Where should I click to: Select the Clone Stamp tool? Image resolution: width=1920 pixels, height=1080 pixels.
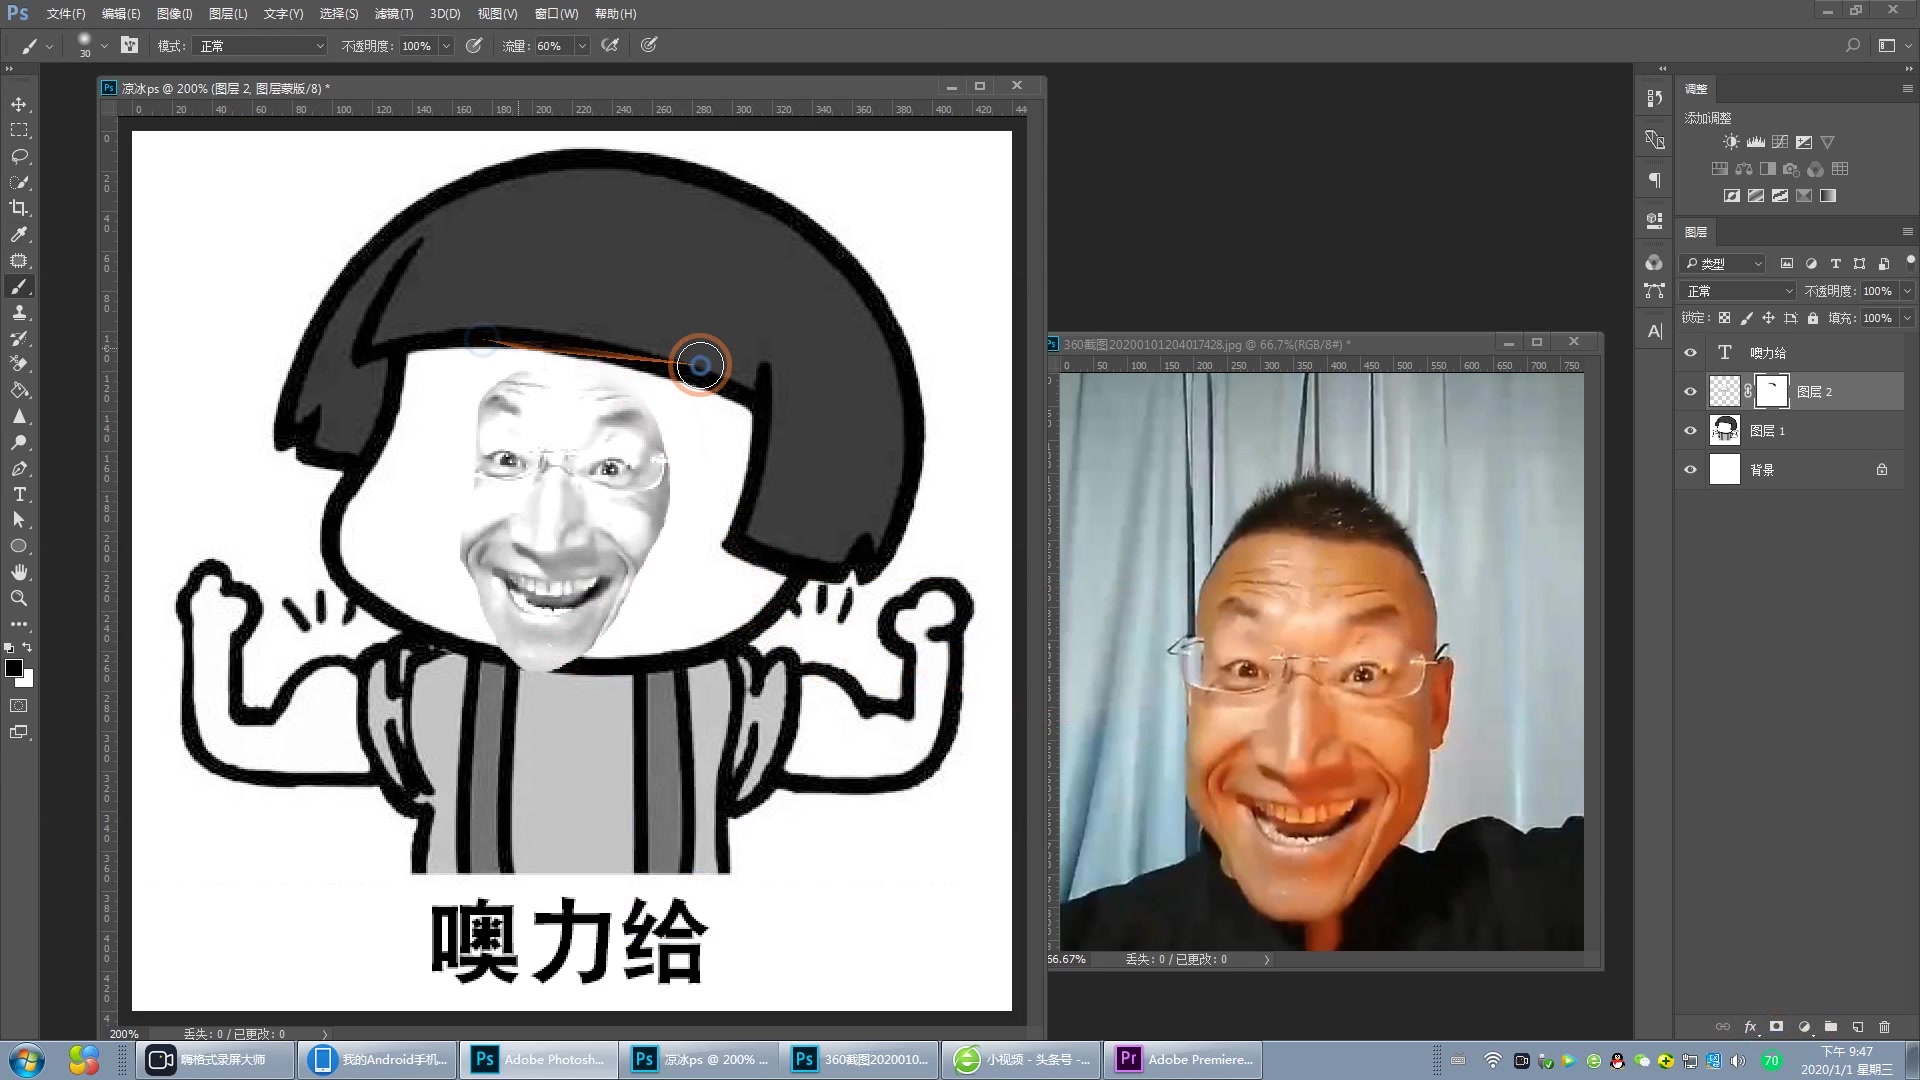tap(20, 312)
